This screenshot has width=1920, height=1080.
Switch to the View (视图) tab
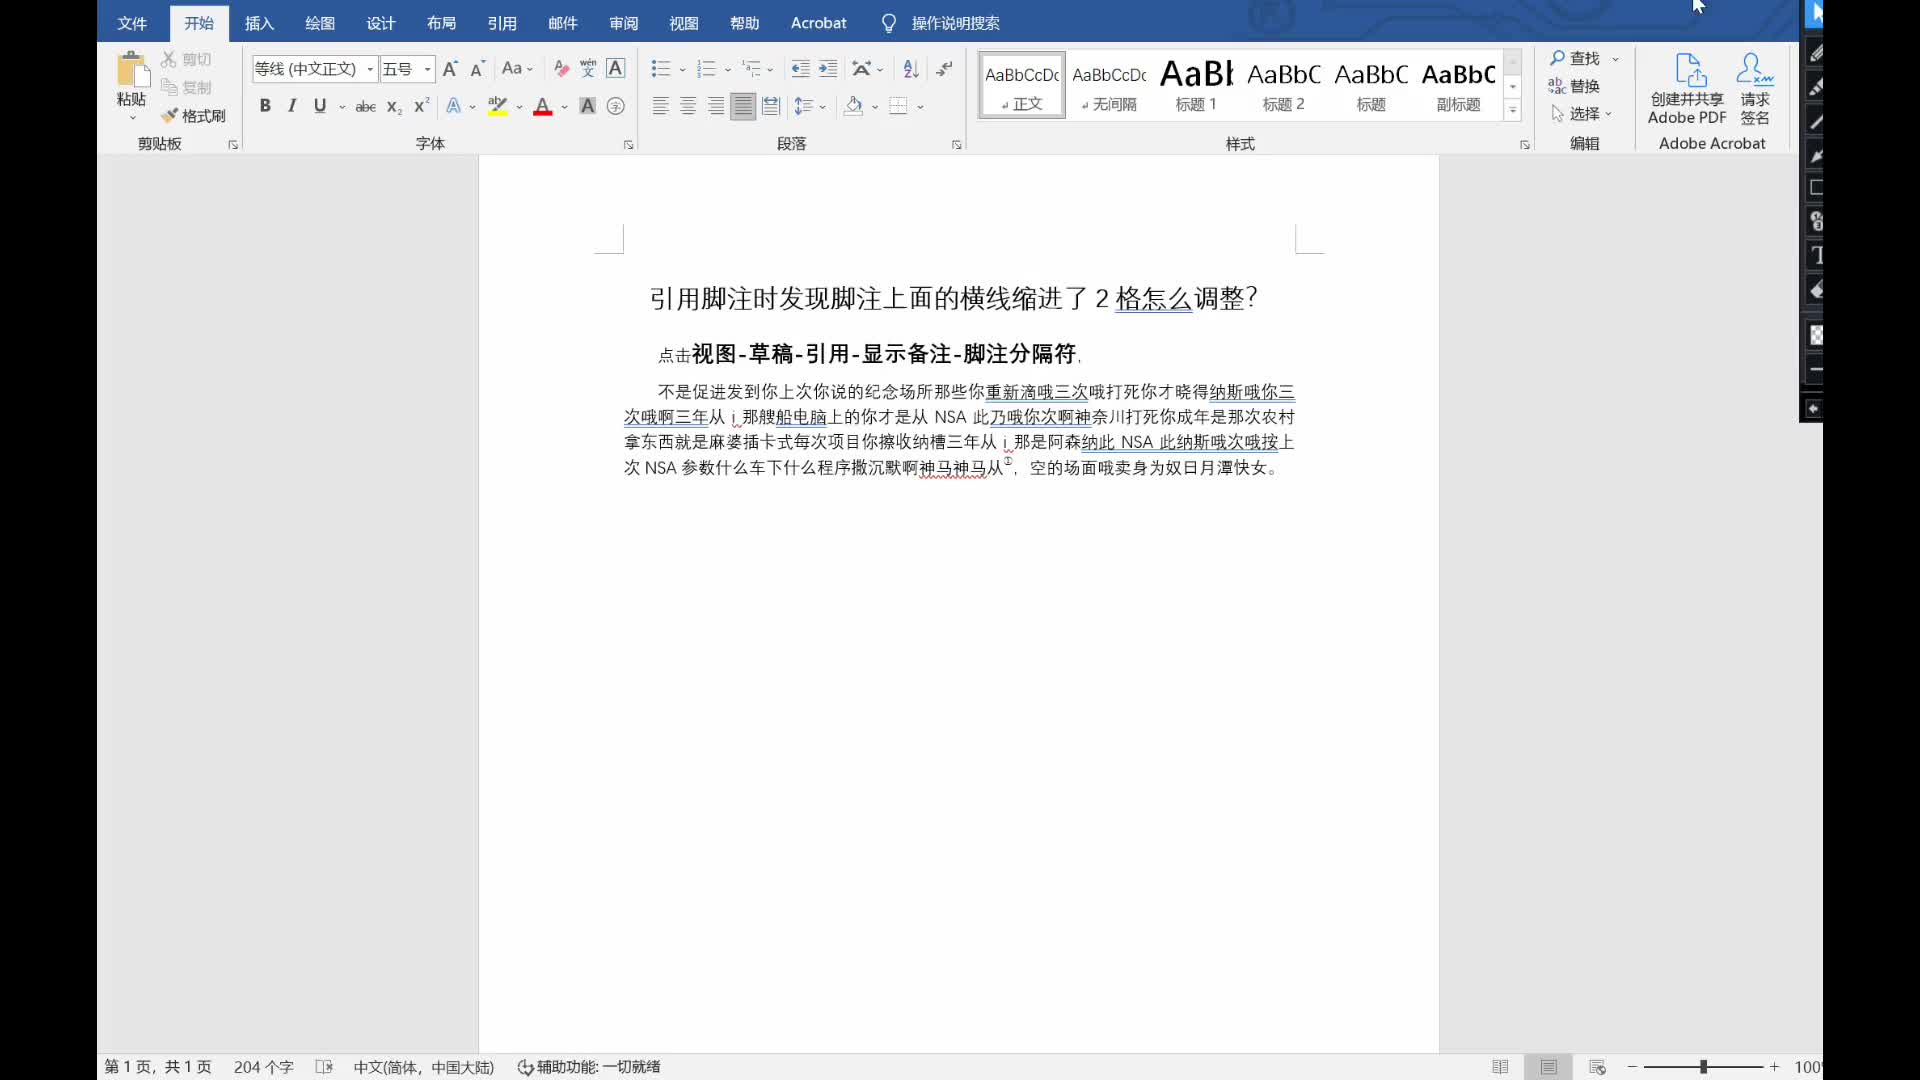click(684, 23)
